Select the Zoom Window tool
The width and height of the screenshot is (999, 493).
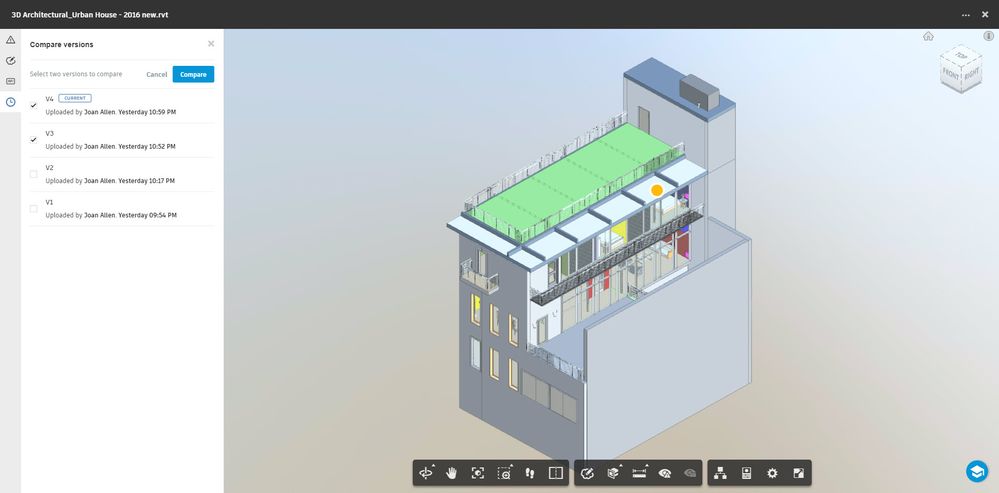(504, 473)
